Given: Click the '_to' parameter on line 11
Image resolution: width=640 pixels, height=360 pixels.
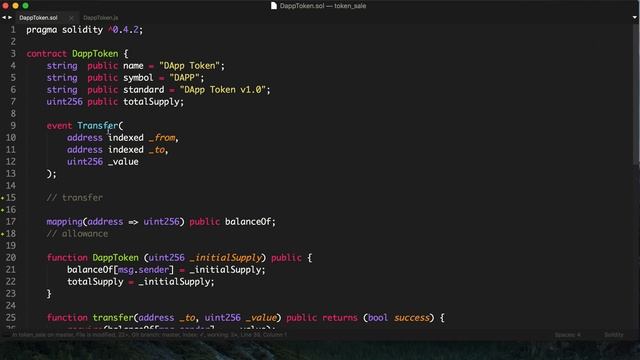Looking at the screenshot, I should [x=157, y=150].
